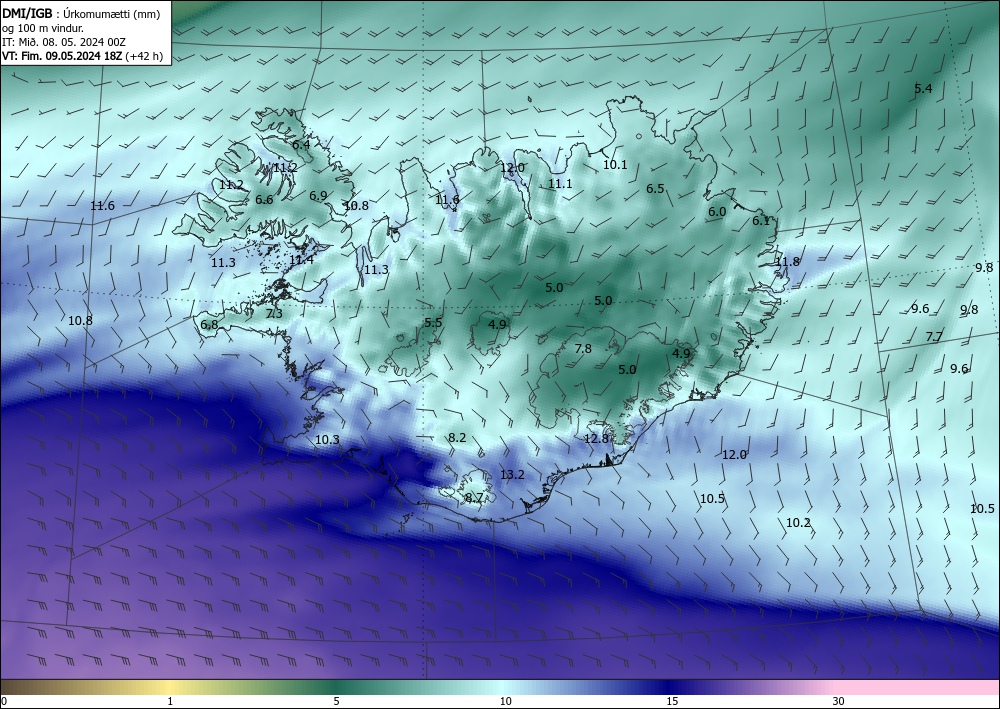Click the 15 label on the color scale
This screenshot has height=709, width=1000.
click(x=672, y=701)
